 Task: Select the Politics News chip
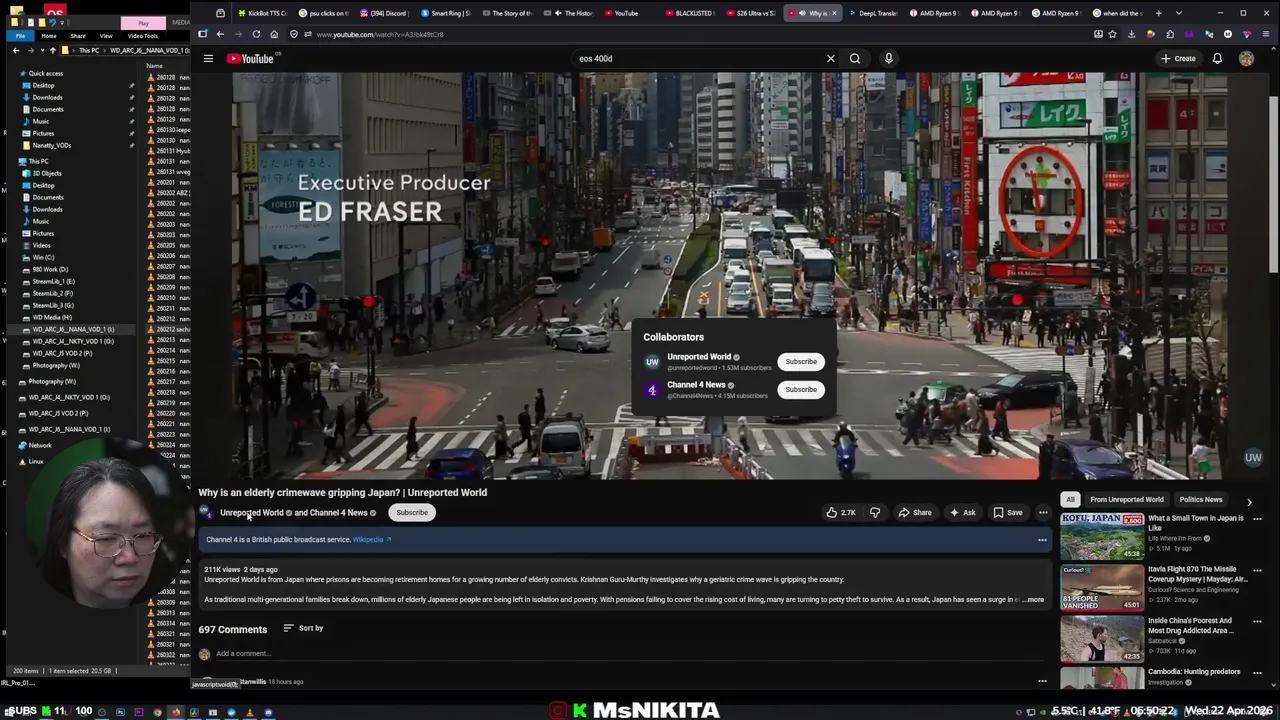(x=1201, y=500)
